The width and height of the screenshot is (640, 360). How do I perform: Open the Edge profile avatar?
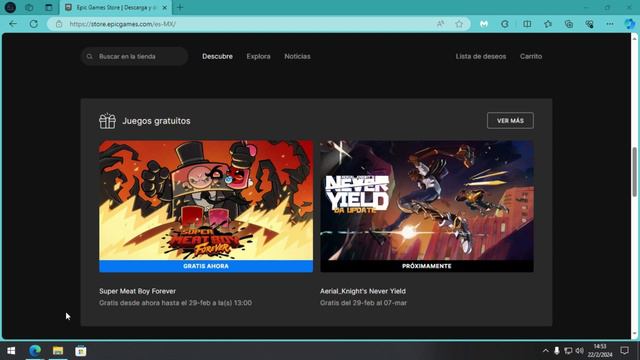pyautogui.click(x=10, y=7)
